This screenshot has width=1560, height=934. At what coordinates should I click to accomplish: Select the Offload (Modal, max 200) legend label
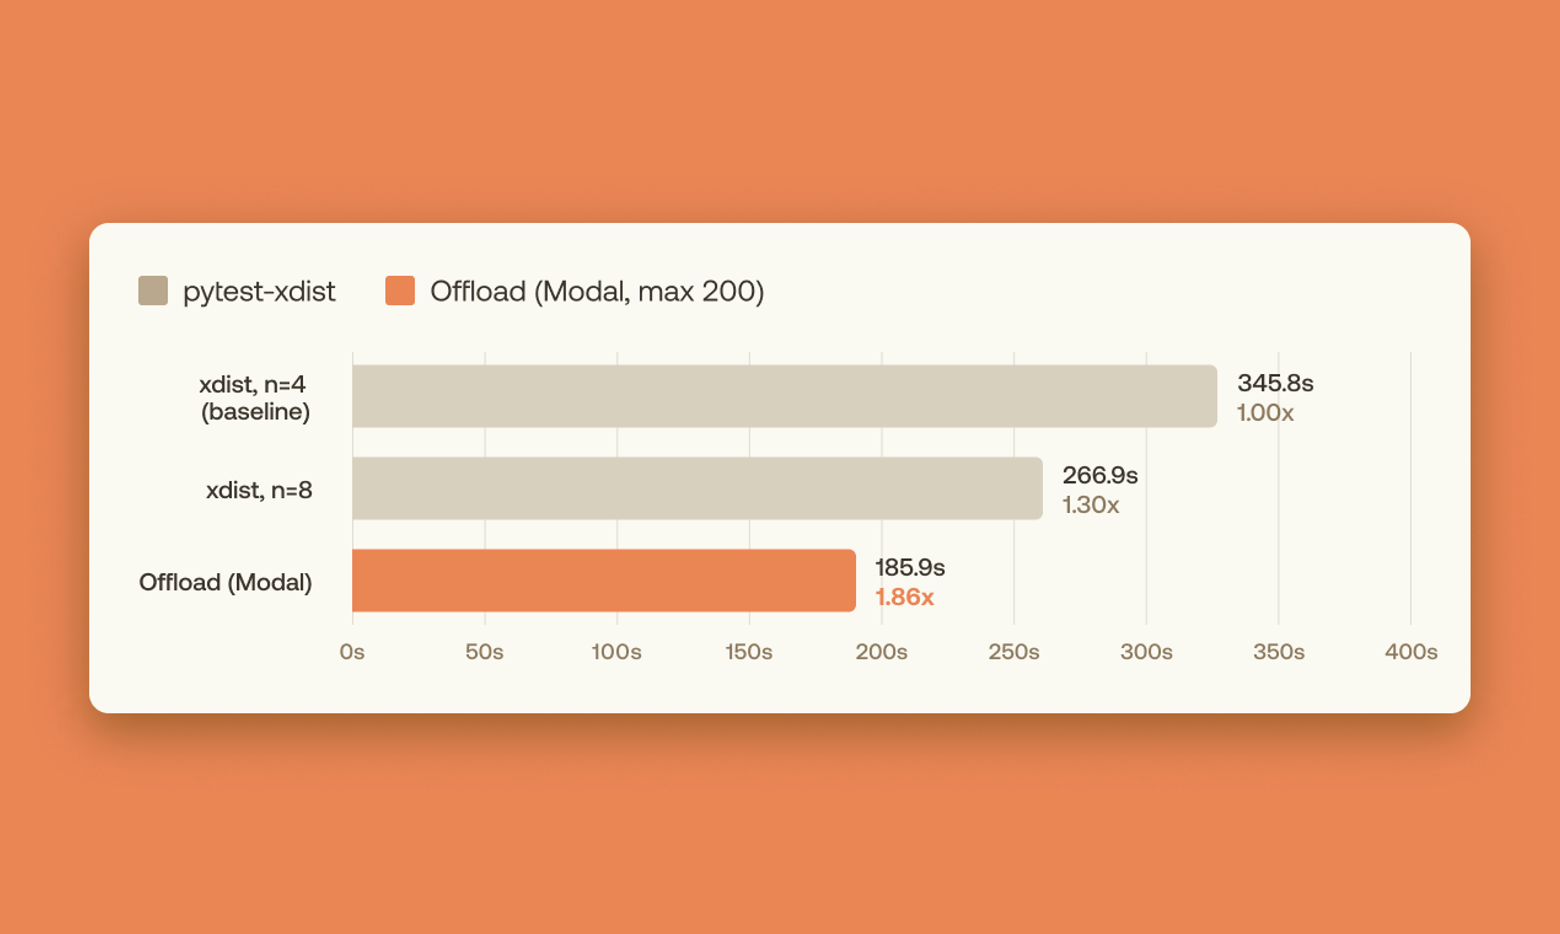[x=597, y=291]
